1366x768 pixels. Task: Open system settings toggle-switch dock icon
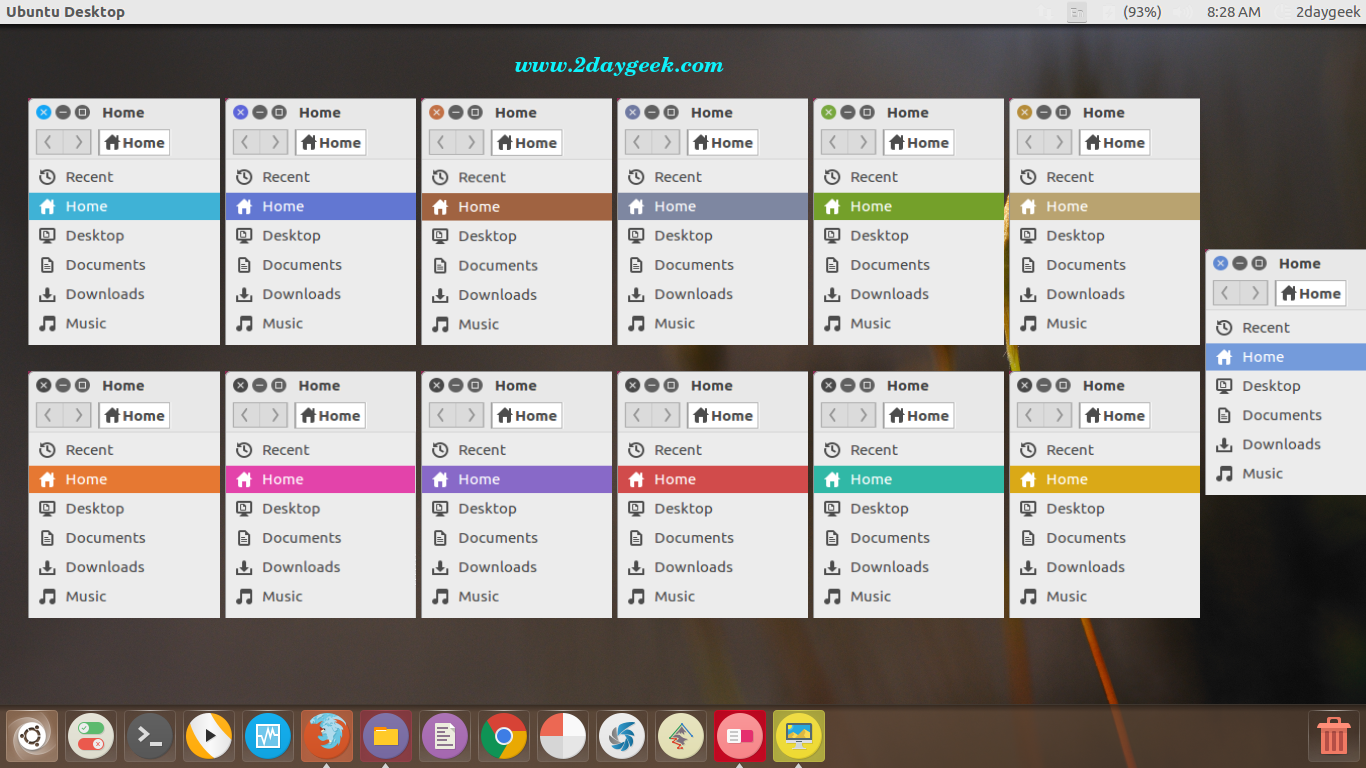point(91,737)
